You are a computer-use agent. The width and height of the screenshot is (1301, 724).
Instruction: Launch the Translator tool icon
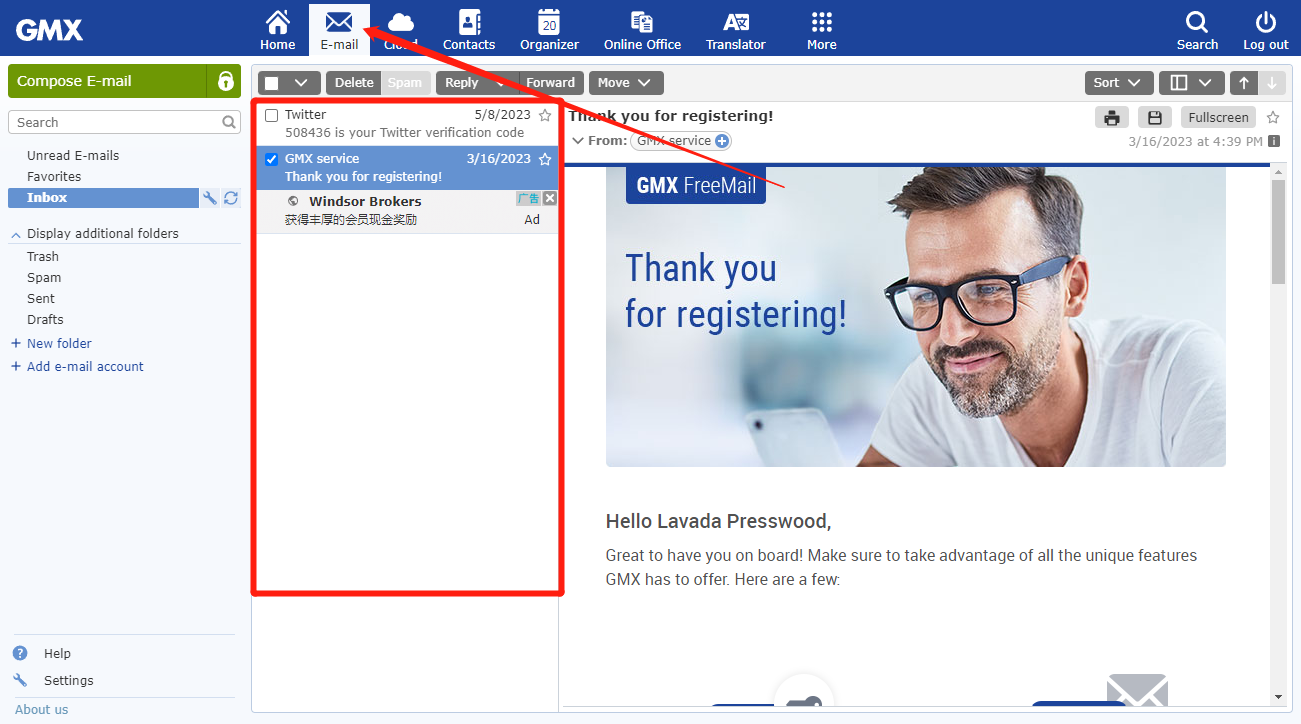[x=735, y=23]
